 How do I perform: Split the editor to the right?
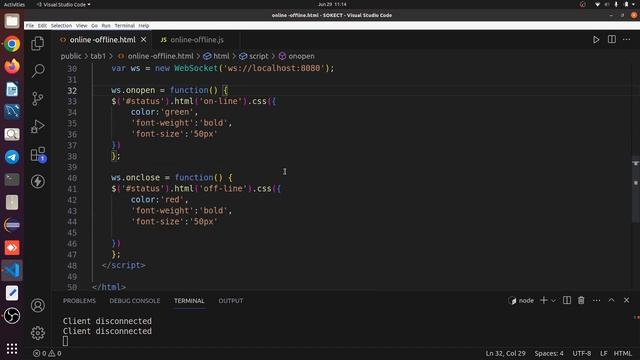click(611, 40)
